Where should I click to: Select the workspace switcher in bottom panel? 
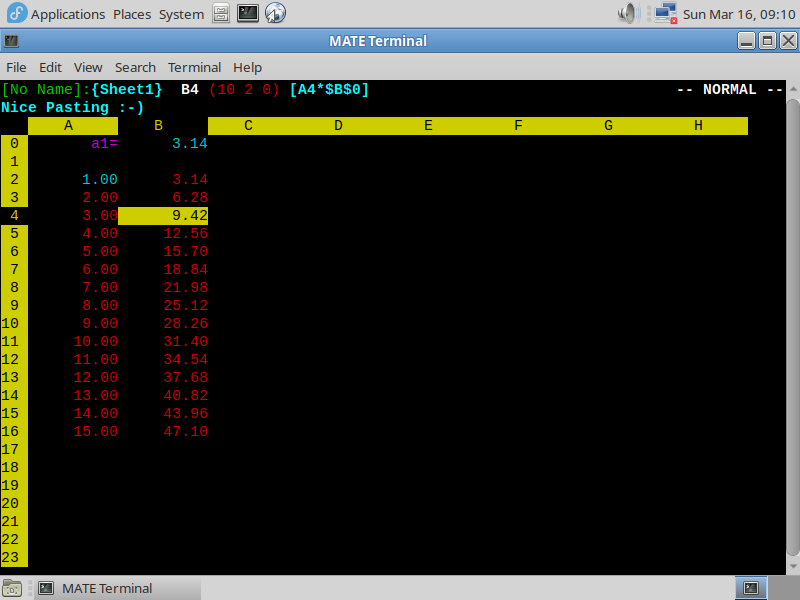(x=751, y=588)
